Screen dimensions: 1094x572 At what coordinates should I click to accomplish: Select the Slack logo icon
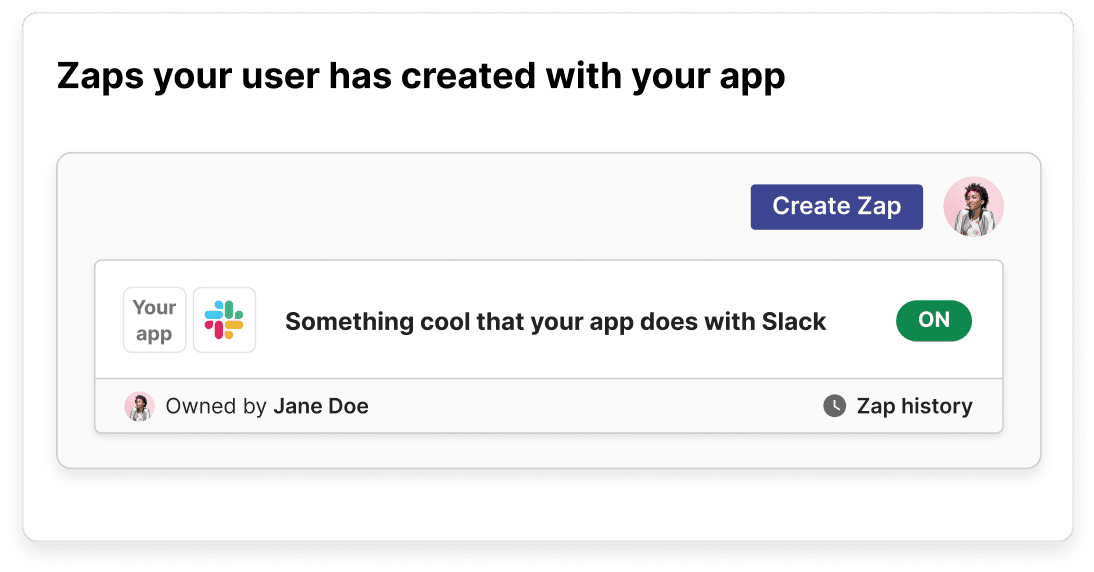pos(224,320)
